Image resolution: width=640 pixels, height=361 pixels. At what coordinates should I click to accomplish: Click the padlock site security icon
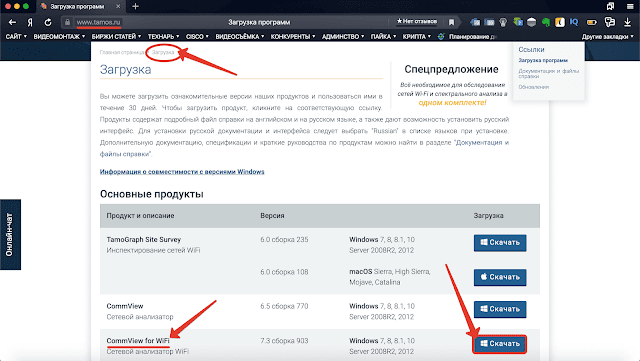67,22
